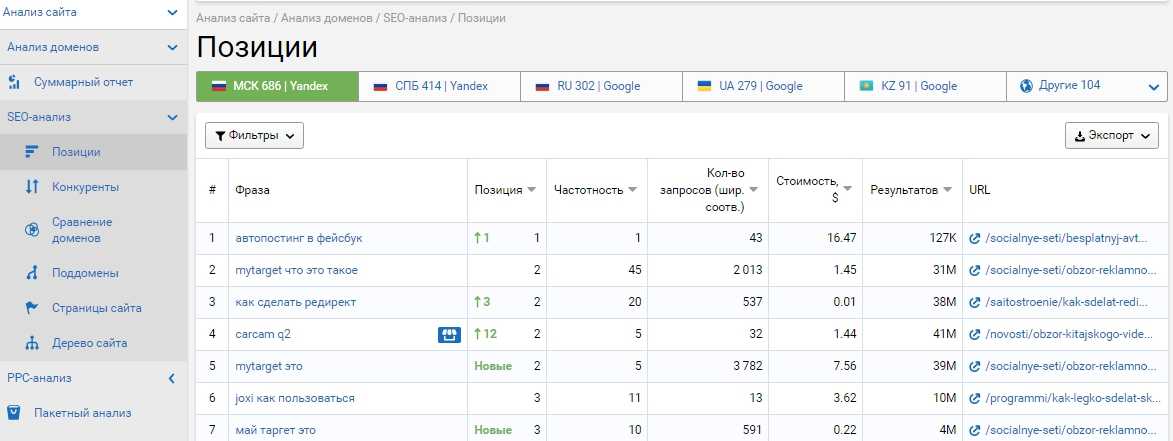Open Дерево сайта in sidebar menu
Image resolution: width=1173 pixels, height=441 pixels.
click(x=89, y=343)
